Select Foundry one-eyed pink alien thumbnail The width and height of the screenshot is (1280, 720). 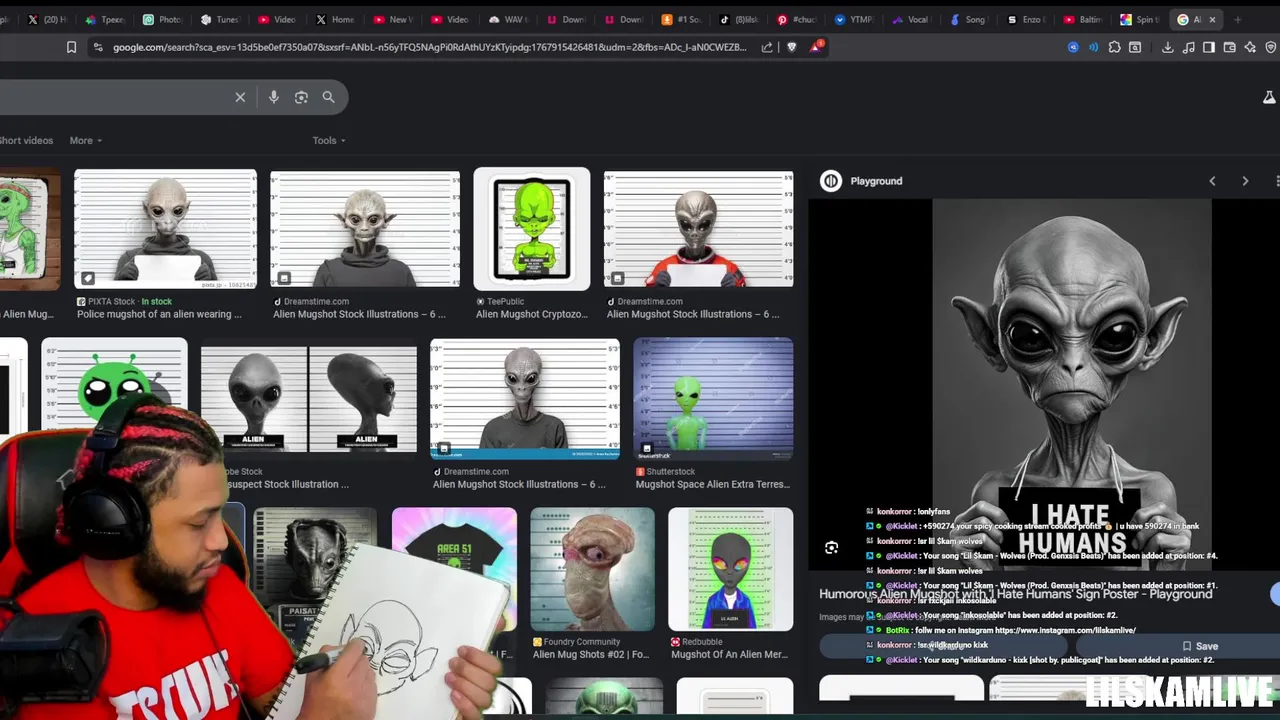point(592,570)
